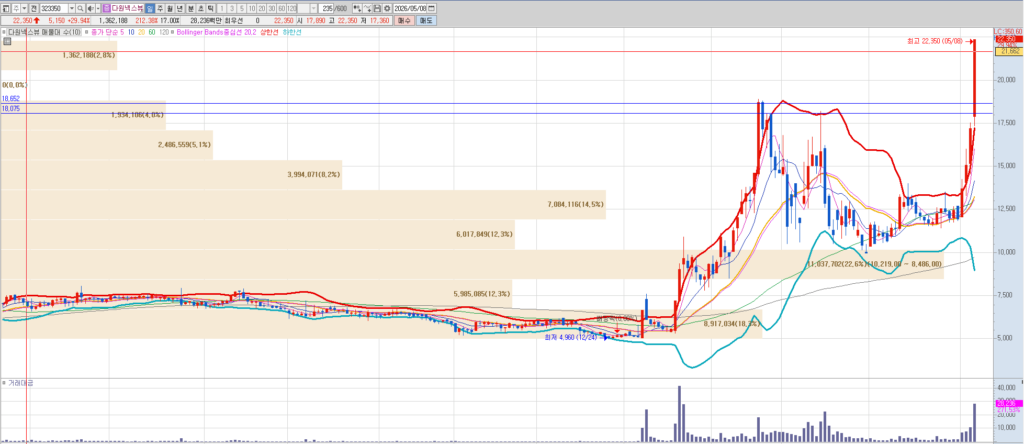The width and height of the screenshot is (1024, 444).
Task: Switch to tick (틱) chart period
Action: (x=210, y=8)
